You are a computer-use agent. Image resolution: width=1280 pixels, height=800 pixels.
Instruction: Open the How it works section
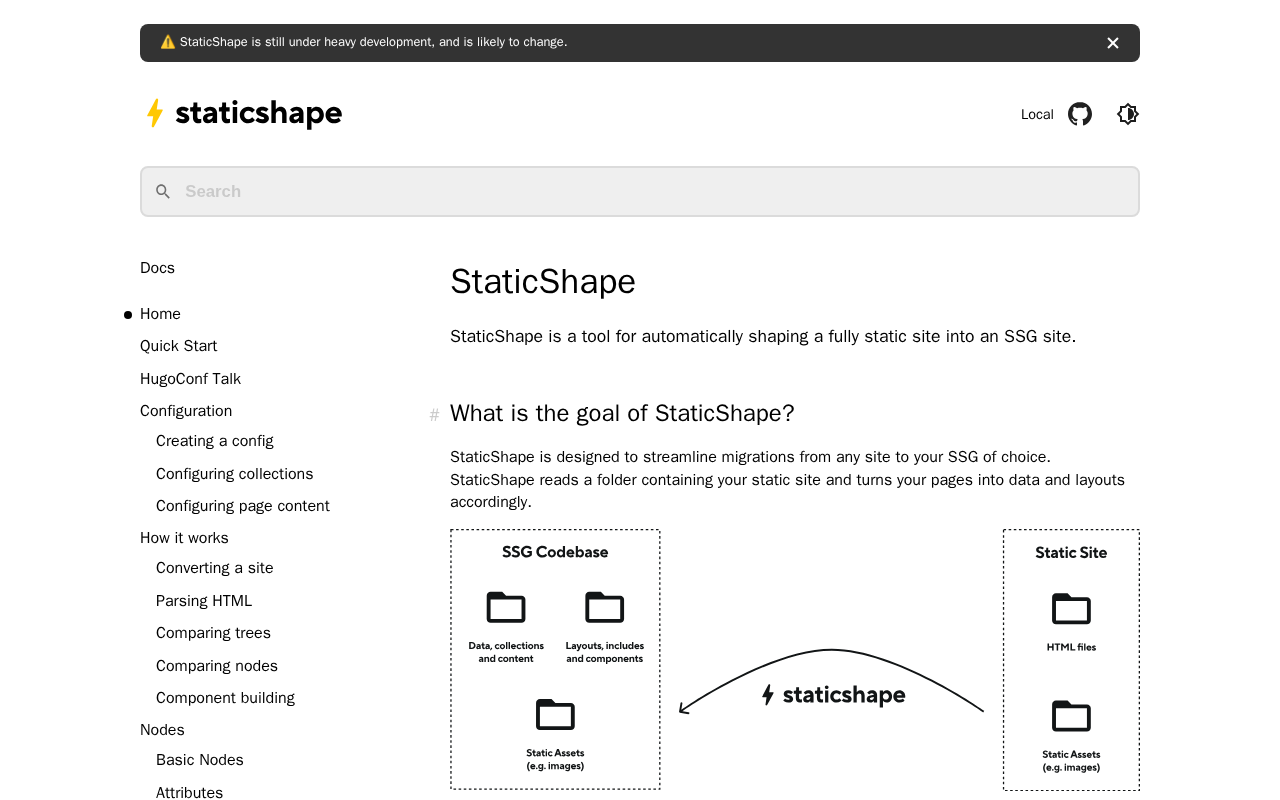pyautogui.click(x=184, y=538)
